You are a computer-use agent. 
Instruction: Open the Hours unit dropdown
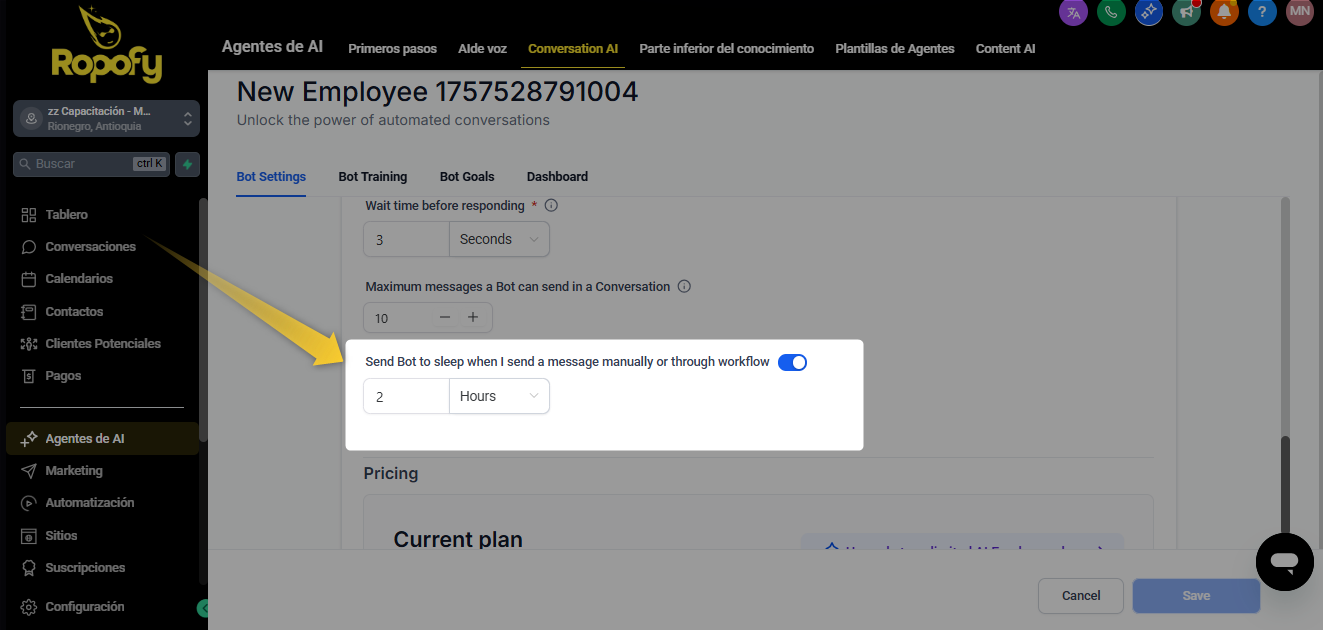499,397
